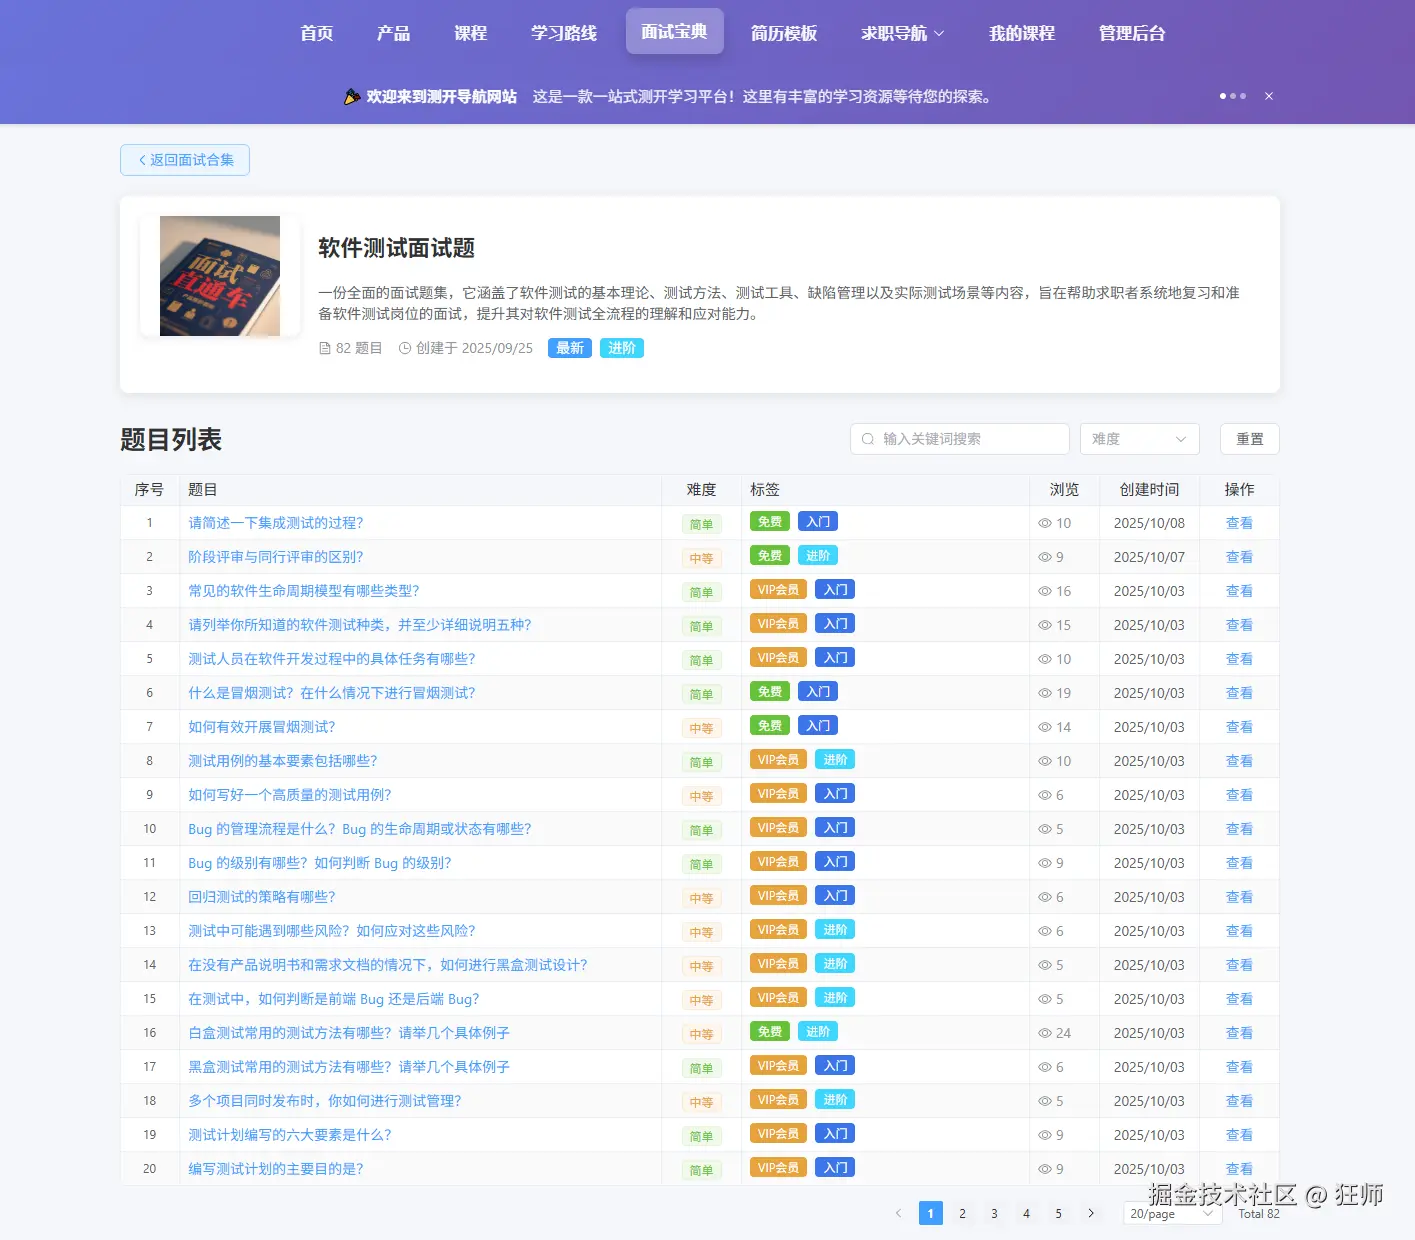Click 返回面试合集 back button
The image size is (1415, 1240).
(185, 160)
